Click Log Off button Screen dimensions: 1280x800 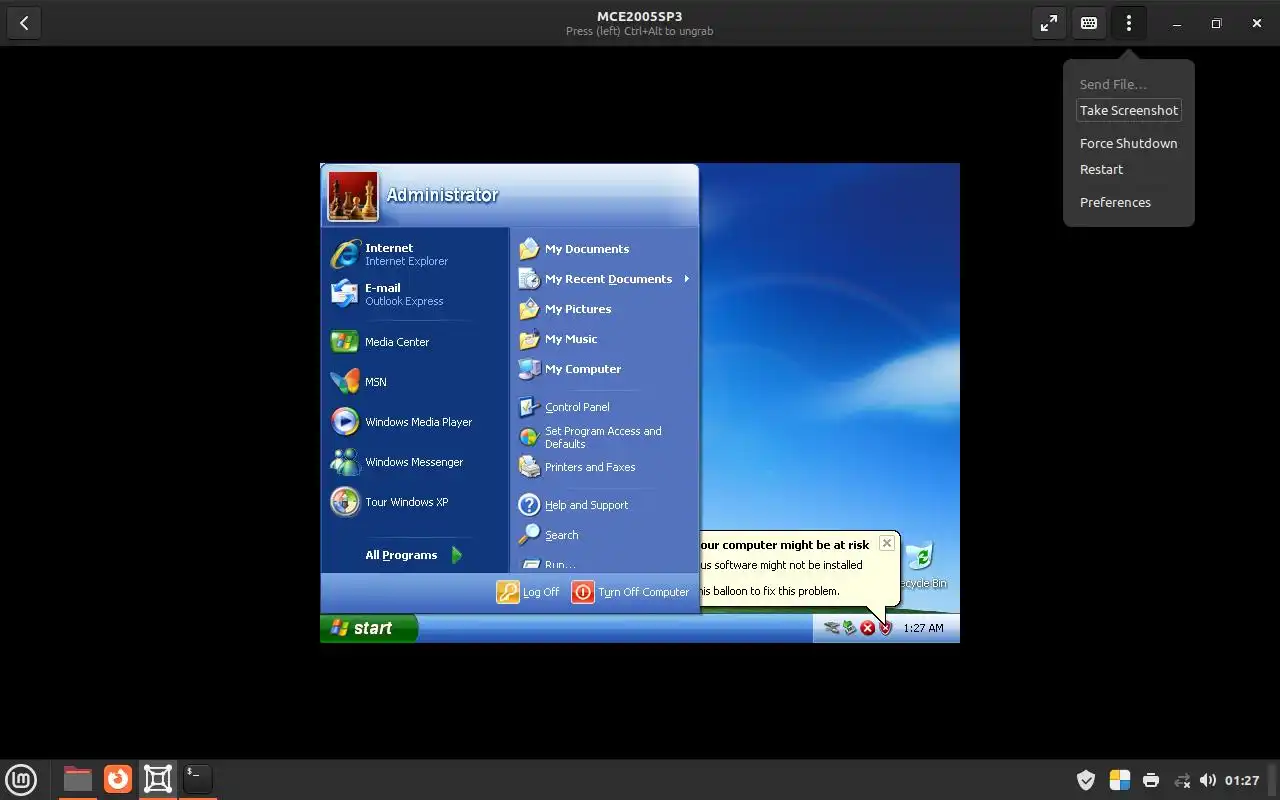[x=528, y=592]
